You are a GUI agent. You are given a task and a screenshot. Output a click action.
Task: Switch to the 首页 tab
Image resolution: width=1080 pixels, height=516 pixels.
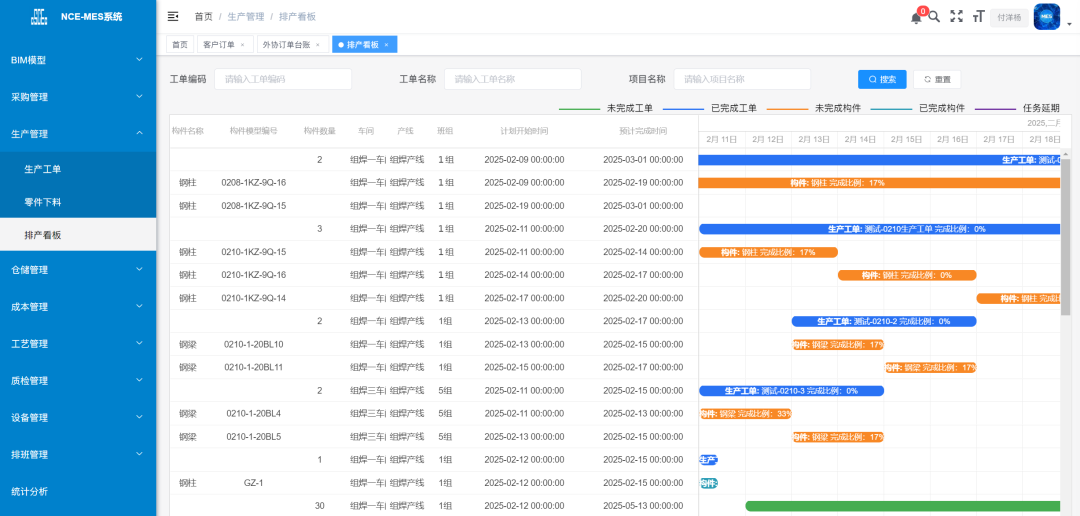point(180,45)
